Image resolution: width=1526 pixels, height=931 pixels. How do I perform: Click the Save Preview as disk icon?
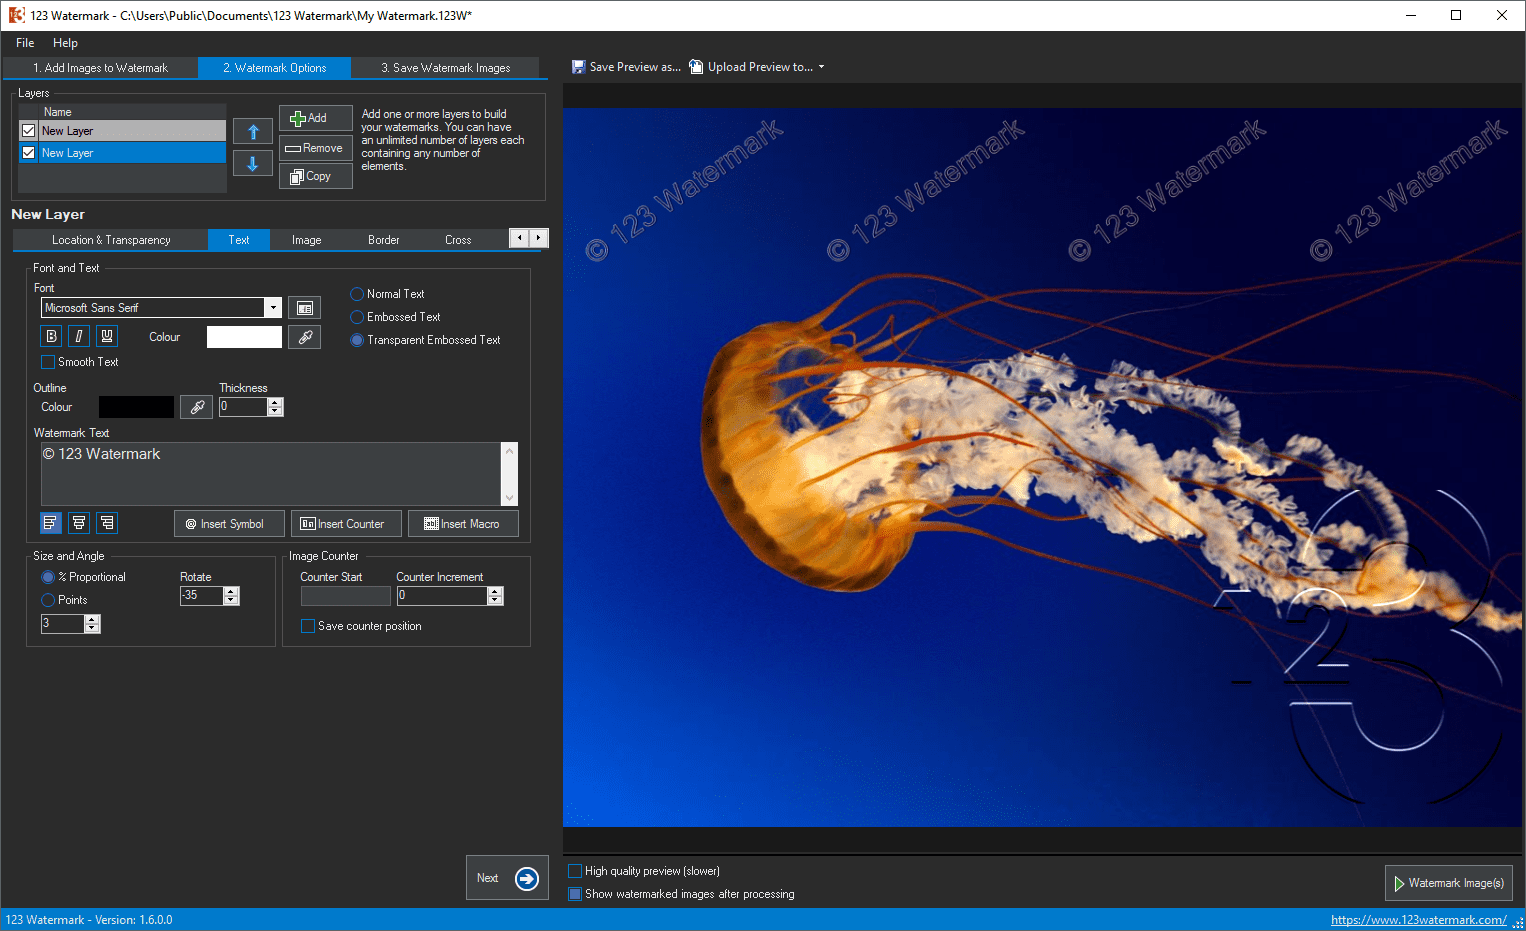coord(578,67)
